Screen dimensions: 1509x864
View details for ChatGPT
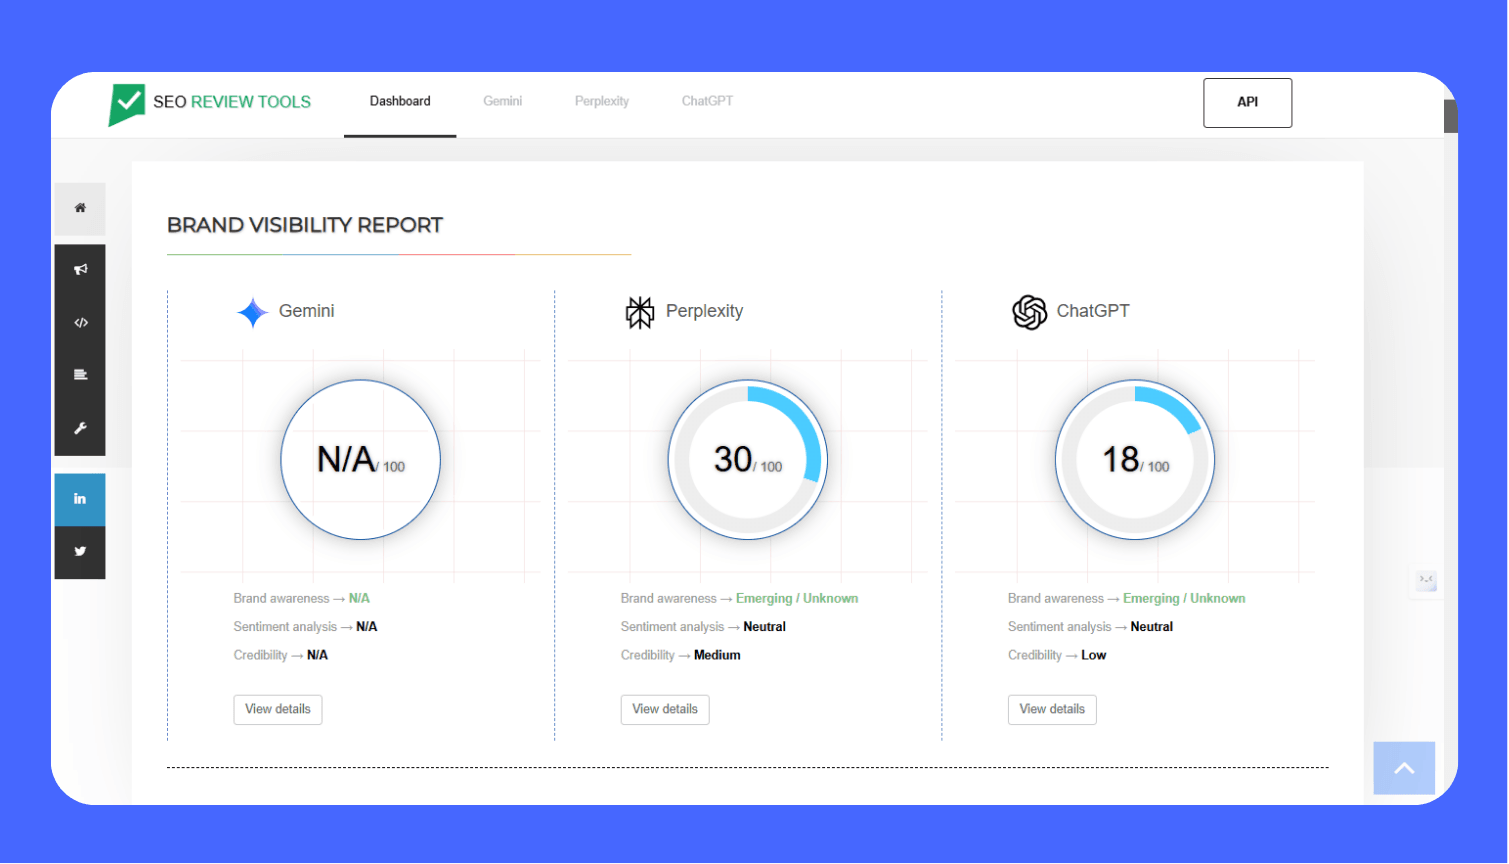click(x=1052, y=709)
